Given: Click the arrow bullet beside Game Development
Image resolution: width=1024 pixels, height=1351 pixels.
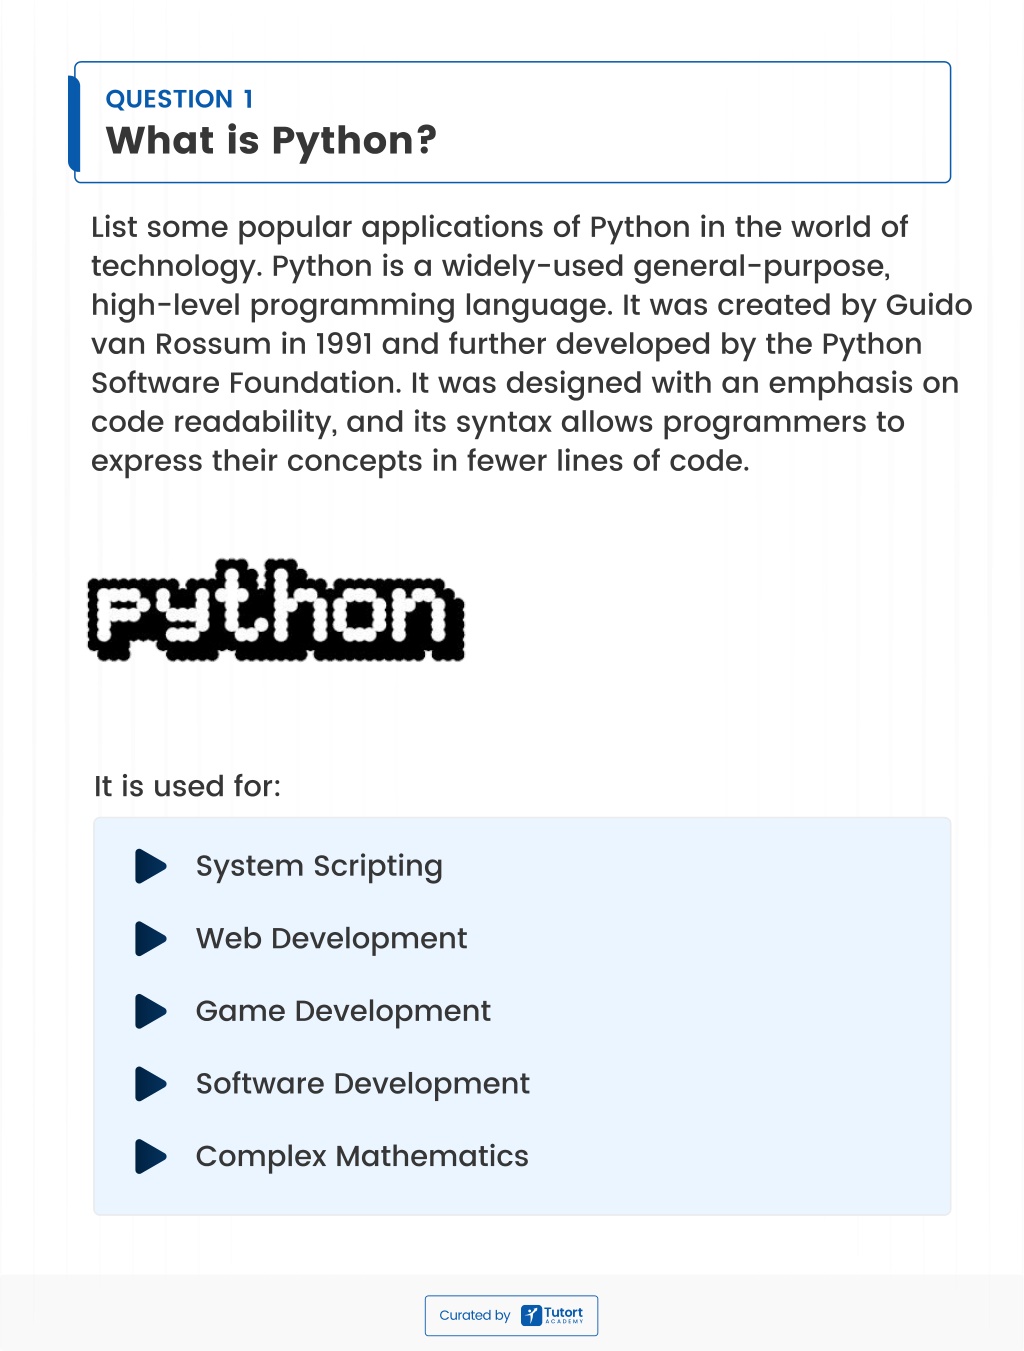Looking at the screenshot, I should (x=151, y=1011).
